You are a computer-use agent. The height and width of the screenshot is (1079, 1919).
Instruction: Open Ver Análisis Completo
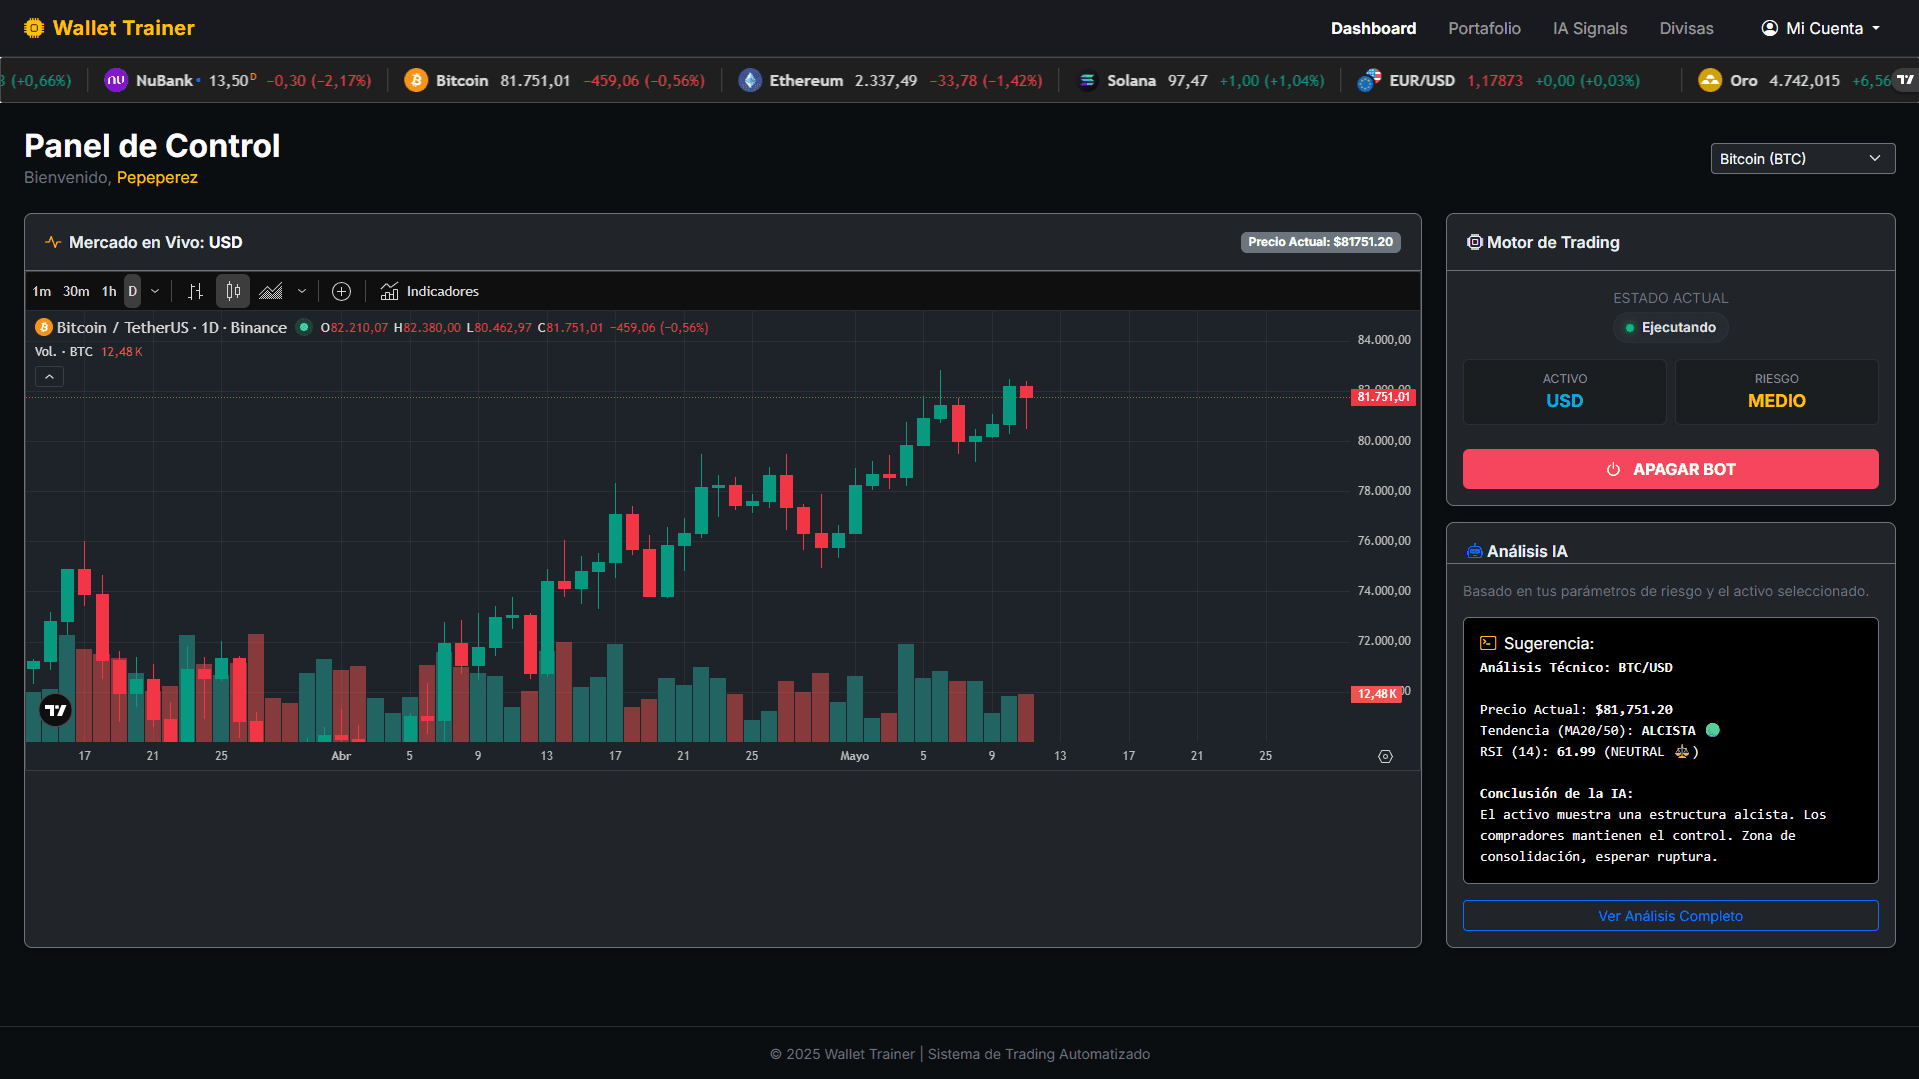1670,916
